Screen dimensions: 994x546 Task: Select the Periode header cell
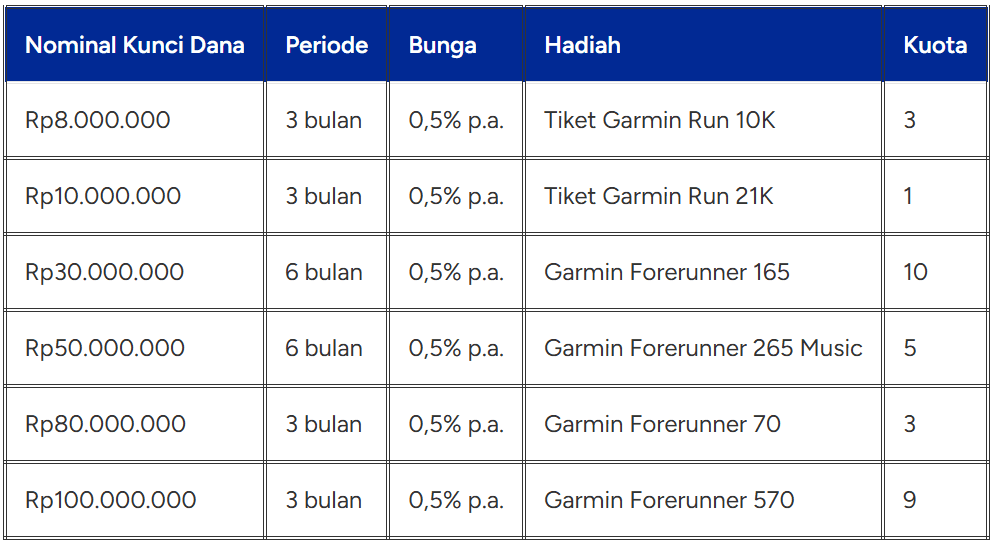point(326,44)
